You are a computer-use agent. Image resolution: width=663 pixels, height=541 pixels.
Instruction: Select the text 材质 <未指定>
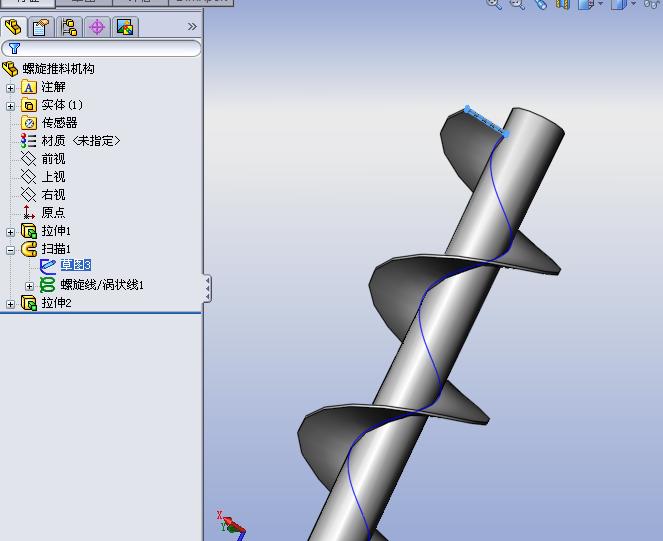pyautogui.click(x=81, y=141)
